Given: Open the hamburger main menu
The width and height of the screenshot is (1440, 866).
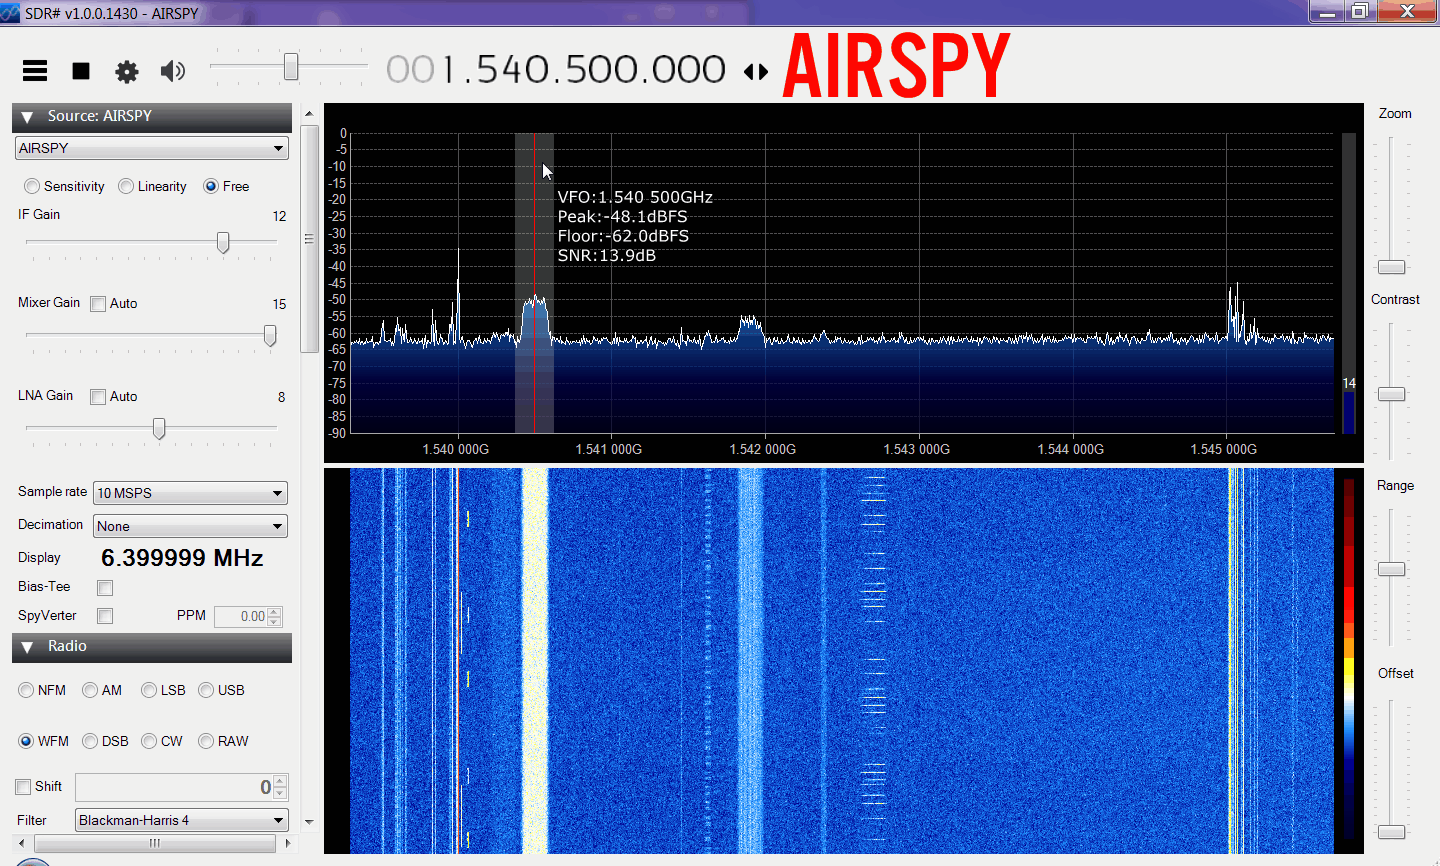Looking at the screenshot, I should (35, 70).
